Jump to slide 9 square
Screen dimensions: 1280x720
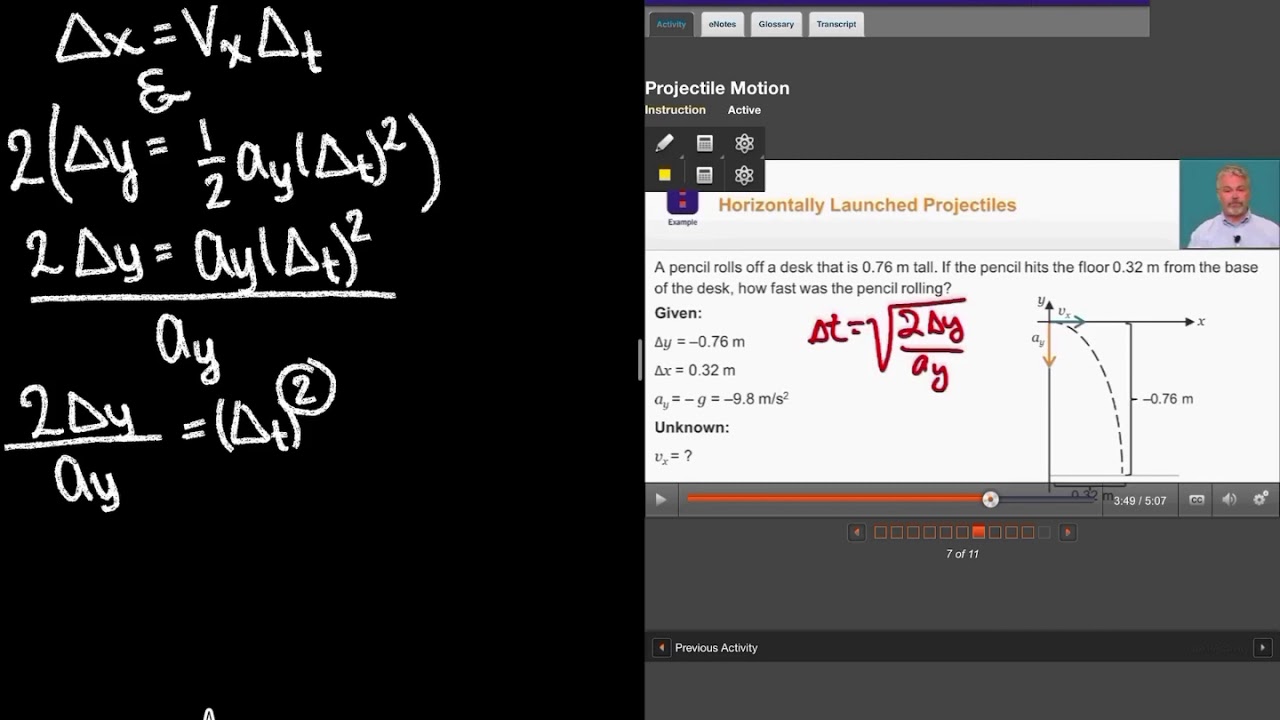coord(1011,533)
